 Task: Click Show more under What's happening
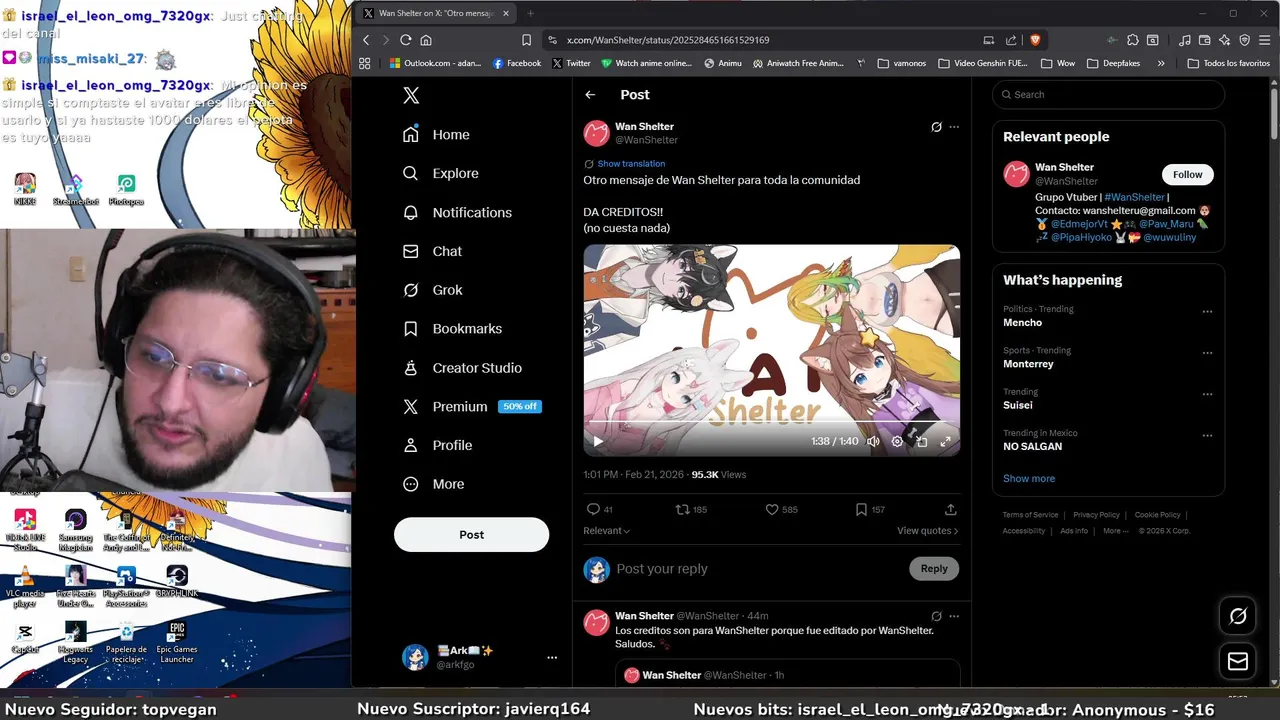click(1029, 479)
